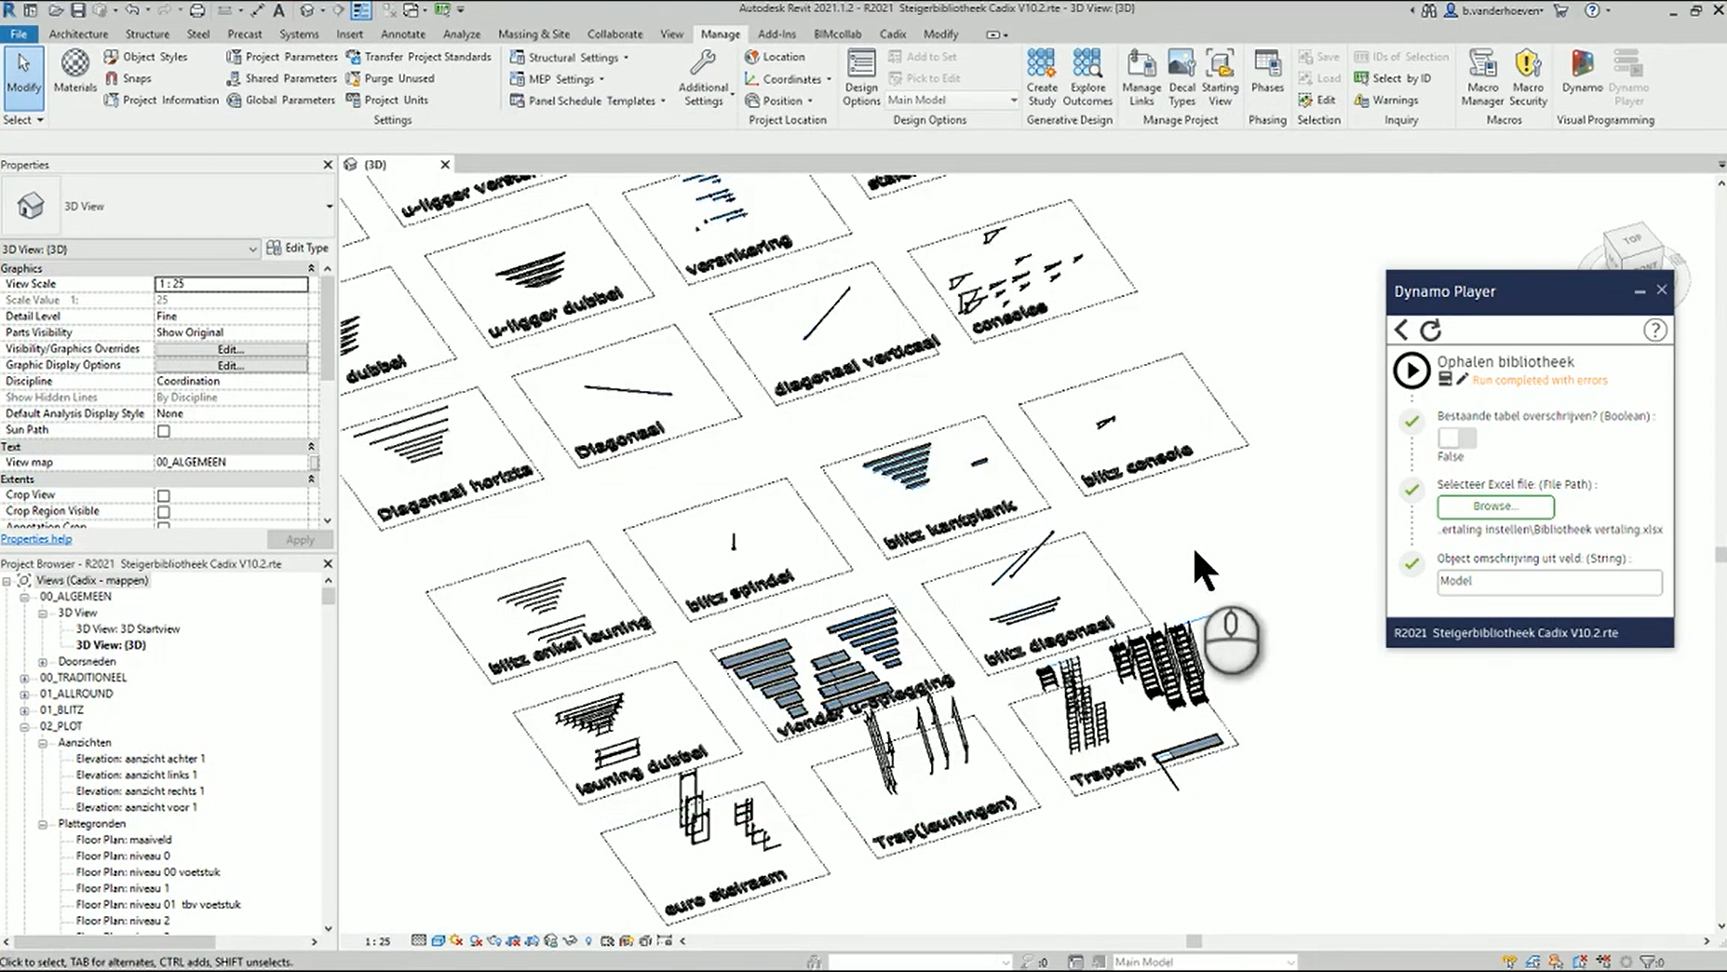
Task: Open Dynamo Player help
Action: [x=1655, y=330]
